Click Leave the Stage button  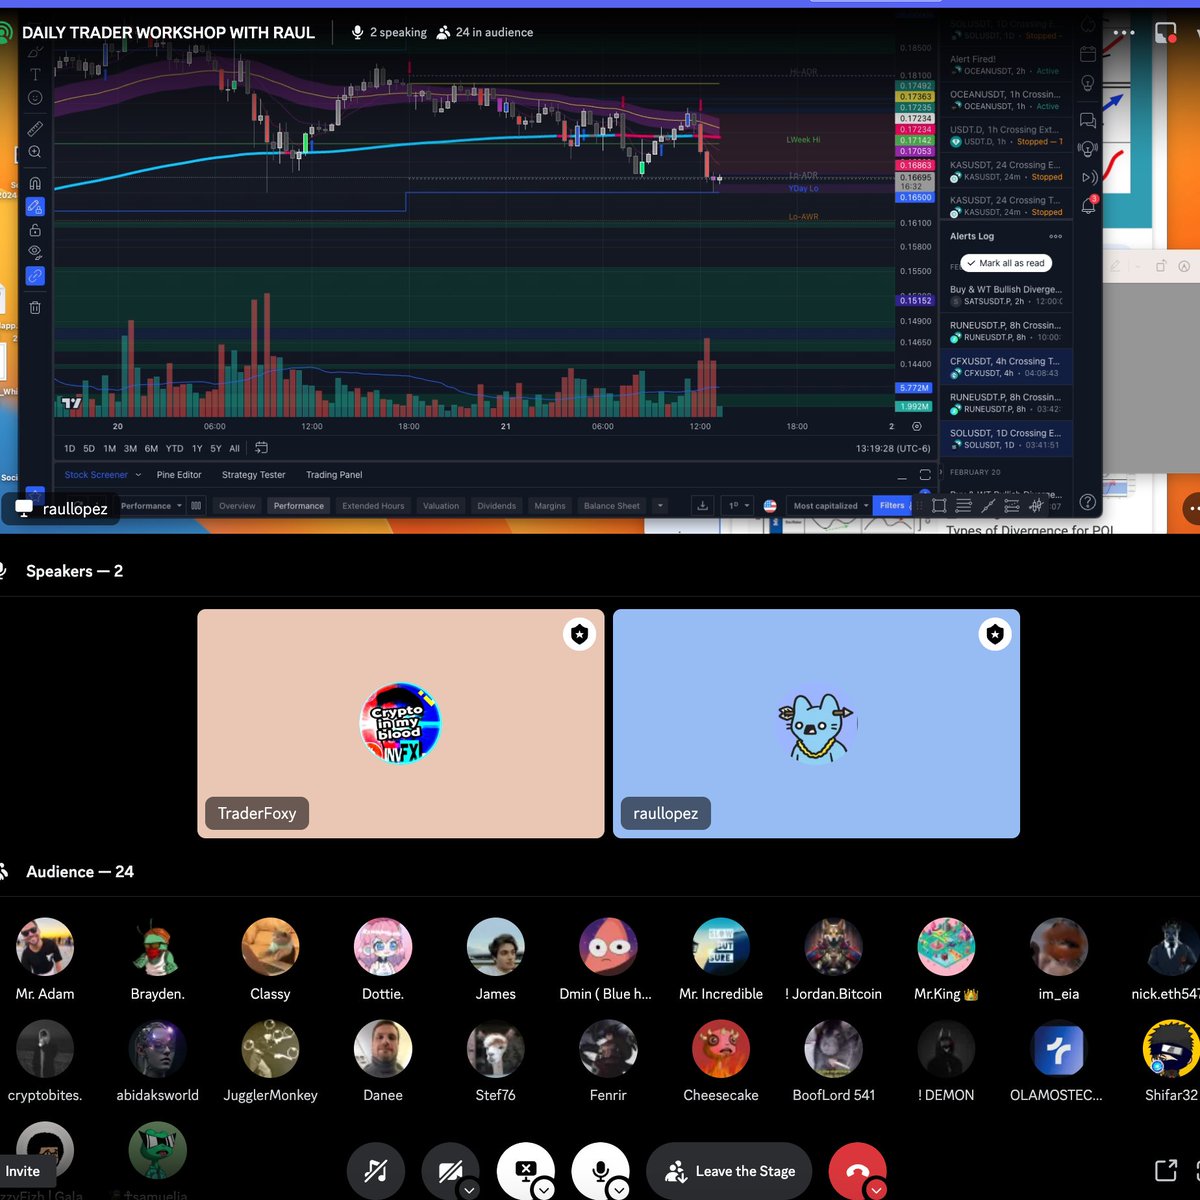tap(730, 1171)
